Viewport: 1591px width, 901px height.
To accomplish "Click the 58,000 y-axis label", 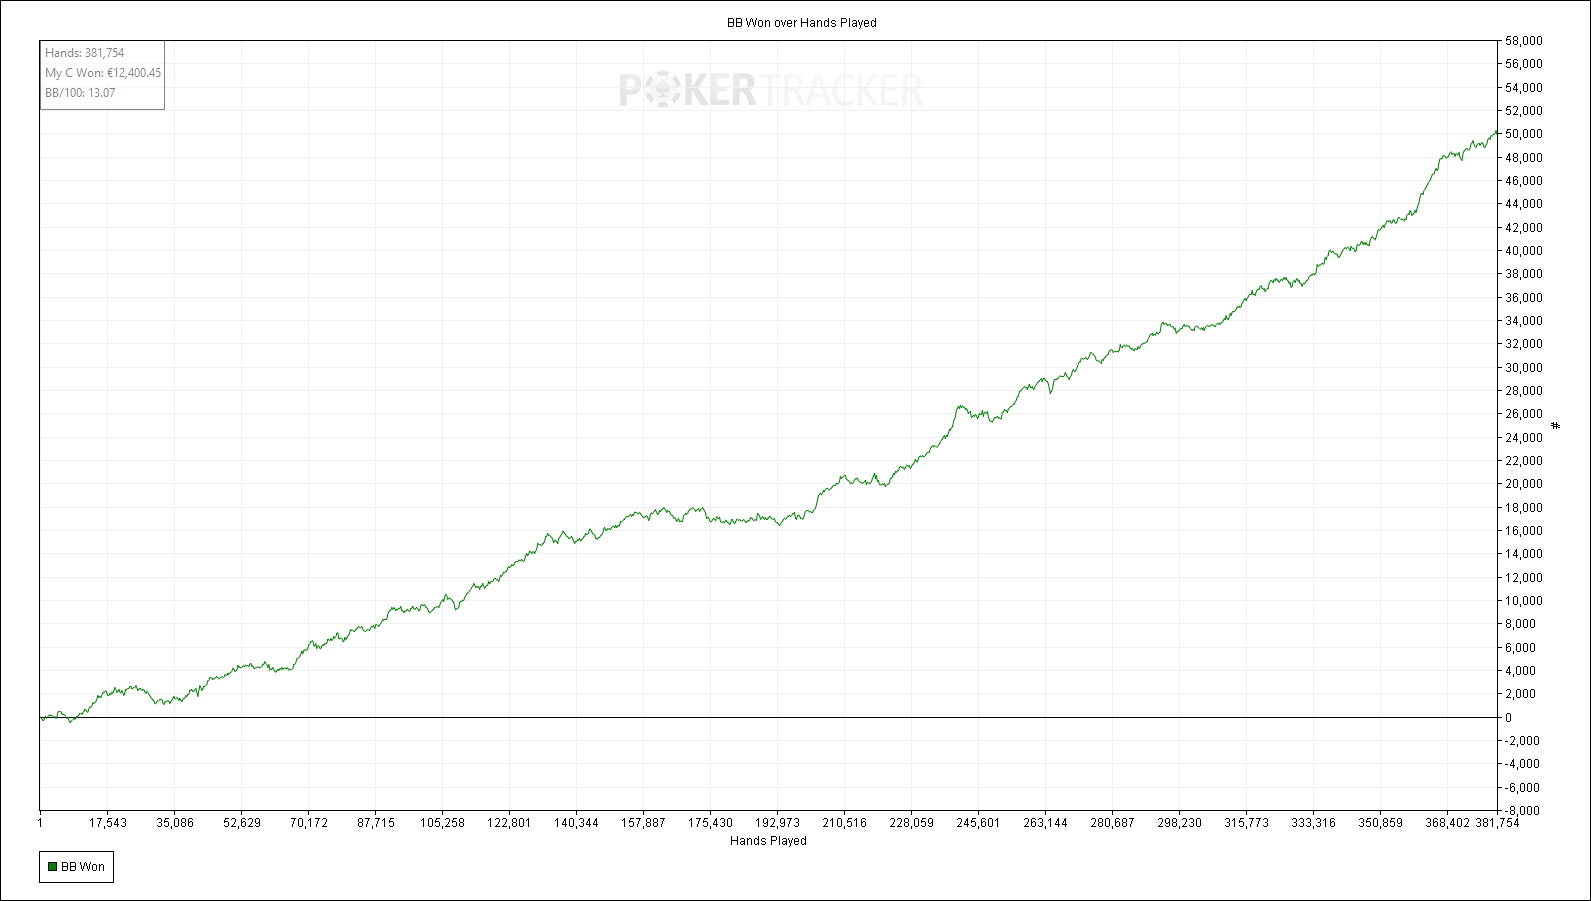I will pos(1524,41).
